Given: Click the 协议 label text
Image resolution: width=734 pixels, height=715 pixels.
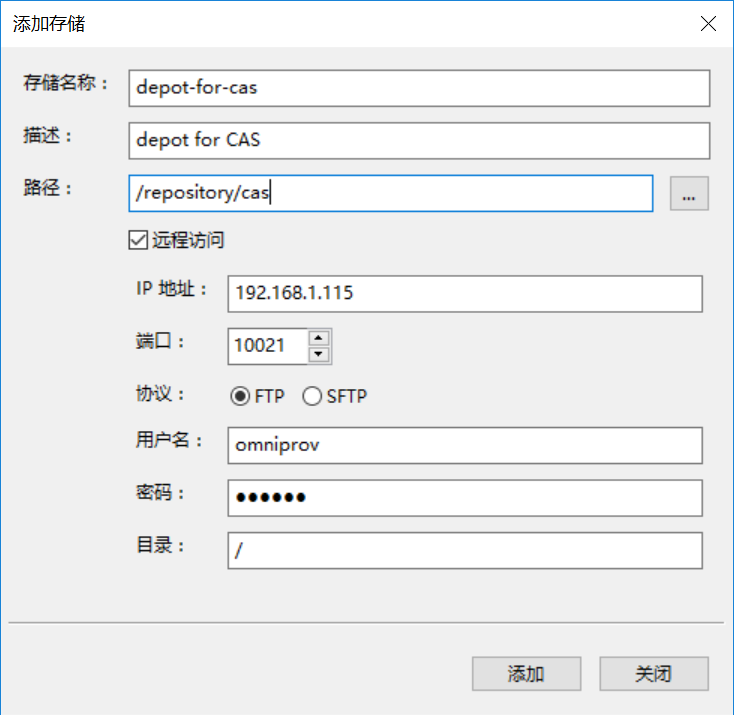Looking at the screenshot, I should click(x=161, y=394).
